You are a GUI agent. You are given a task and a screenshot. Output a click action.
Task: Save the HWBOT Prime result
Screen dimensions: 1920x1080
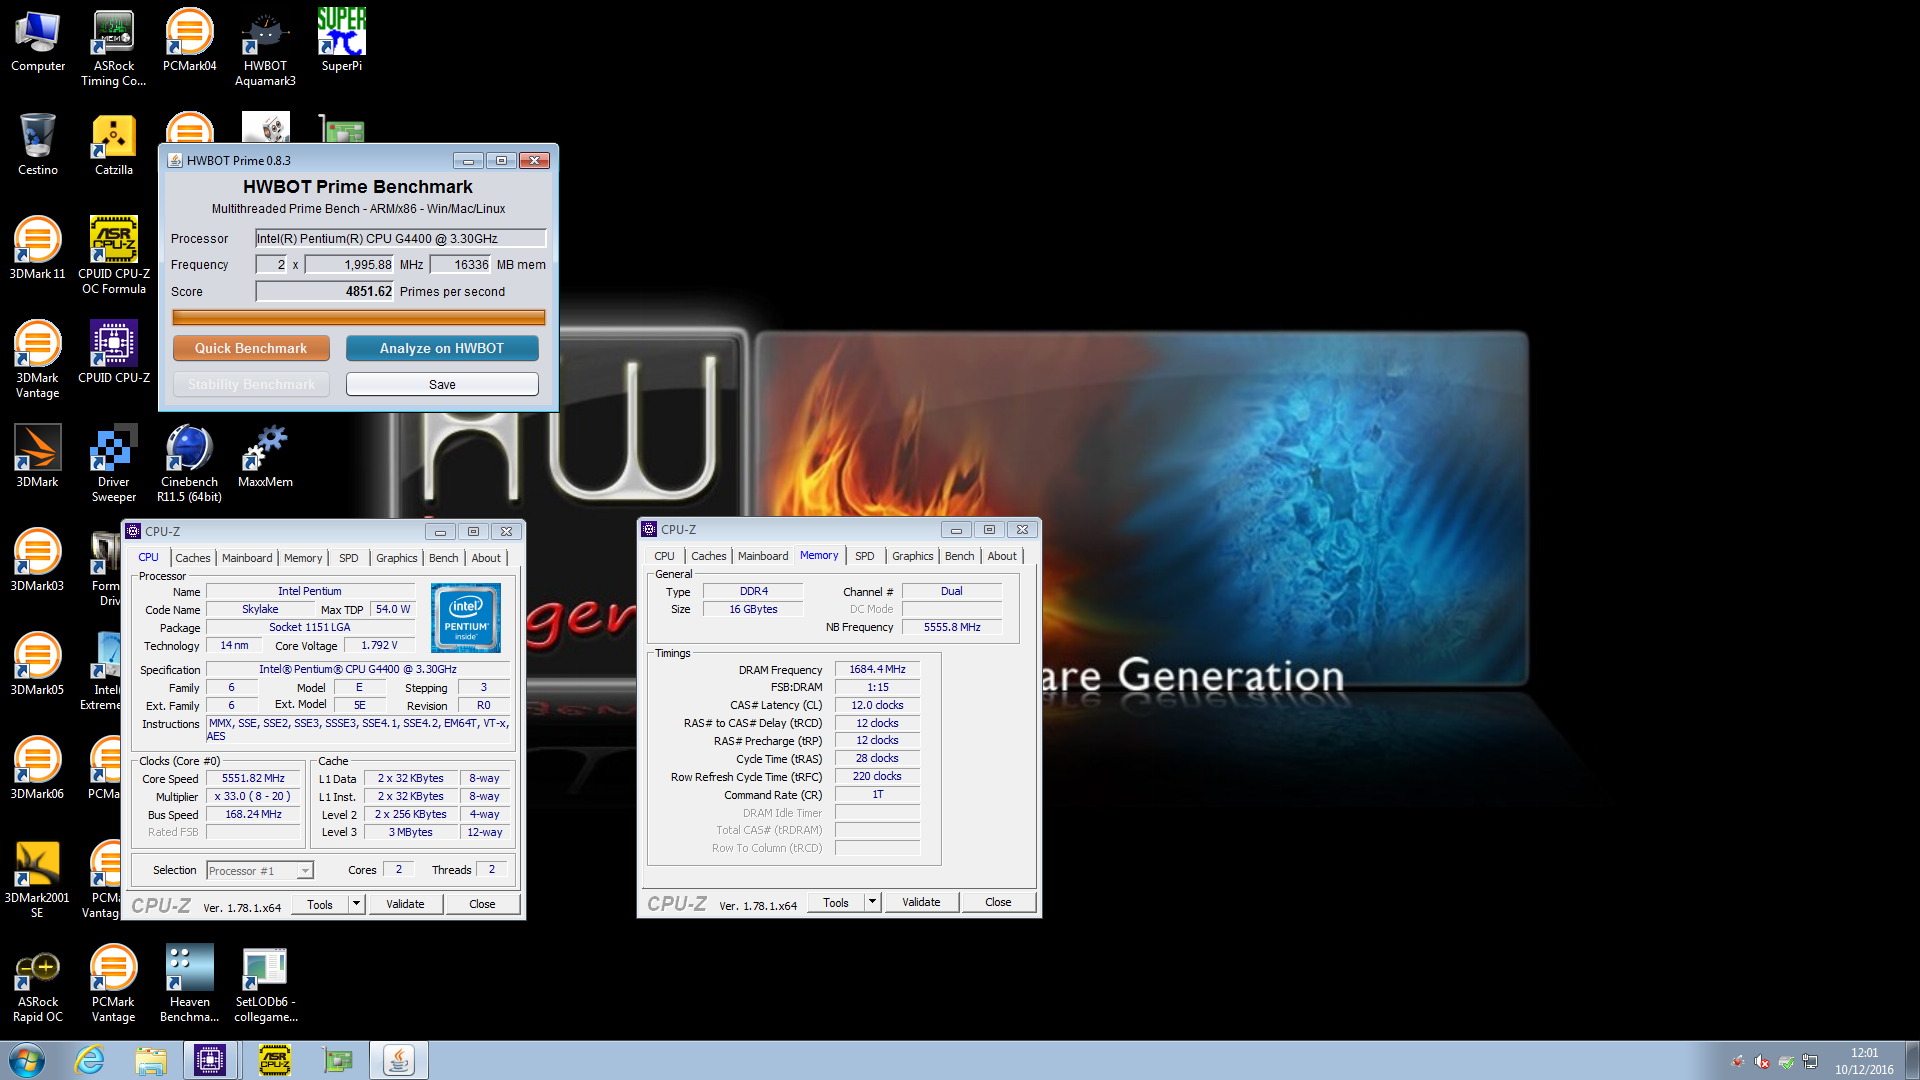442,384
